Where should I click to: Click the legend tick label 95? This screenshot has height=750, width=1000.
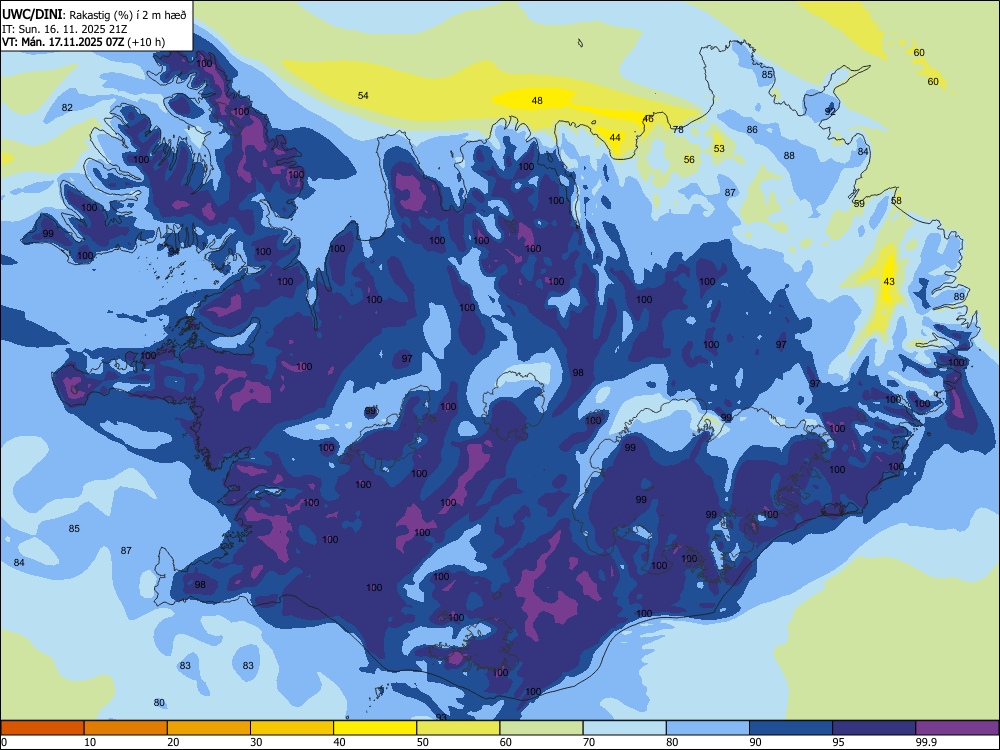tap(838, 742)
